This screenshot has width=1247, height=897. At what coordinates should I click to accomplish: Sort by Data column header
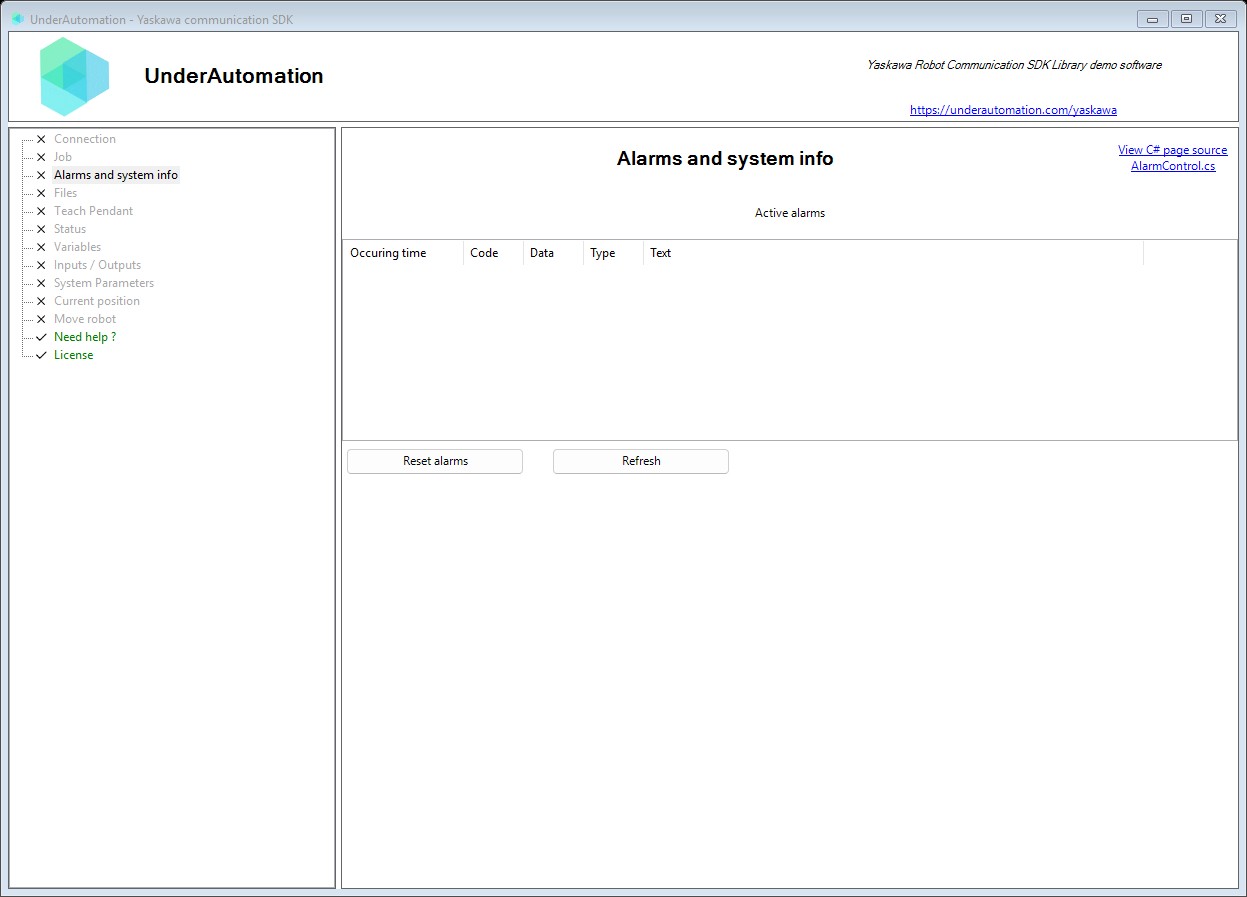[x=553, y=253]
